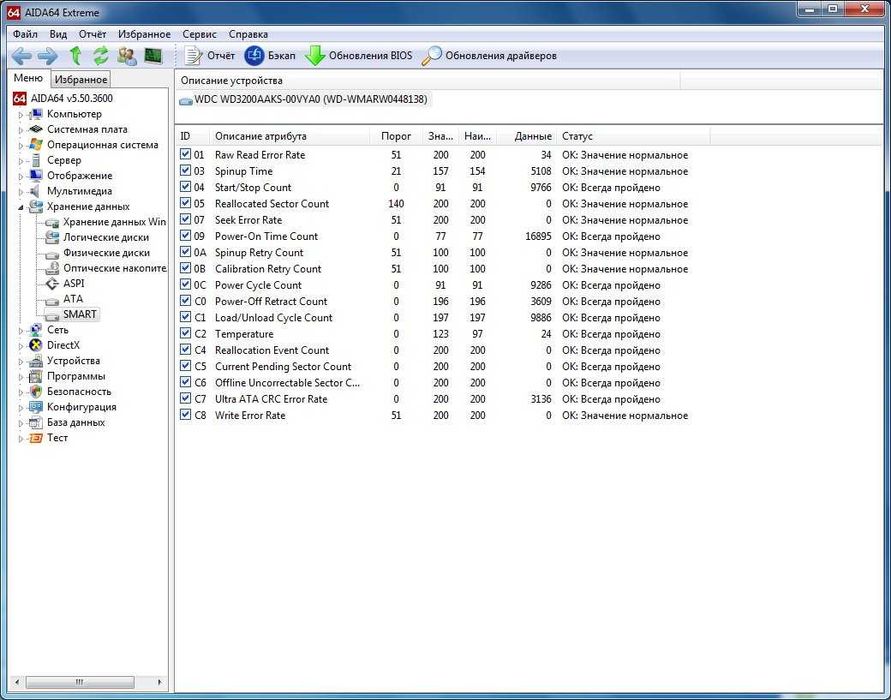Click the sidebar horizontal scrollbar thumb

(80, 682)
